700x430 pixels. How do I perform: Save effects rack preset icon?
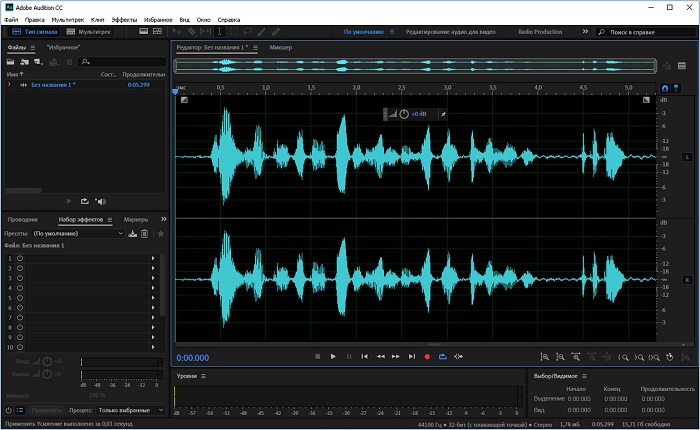(x=132, y=233)
